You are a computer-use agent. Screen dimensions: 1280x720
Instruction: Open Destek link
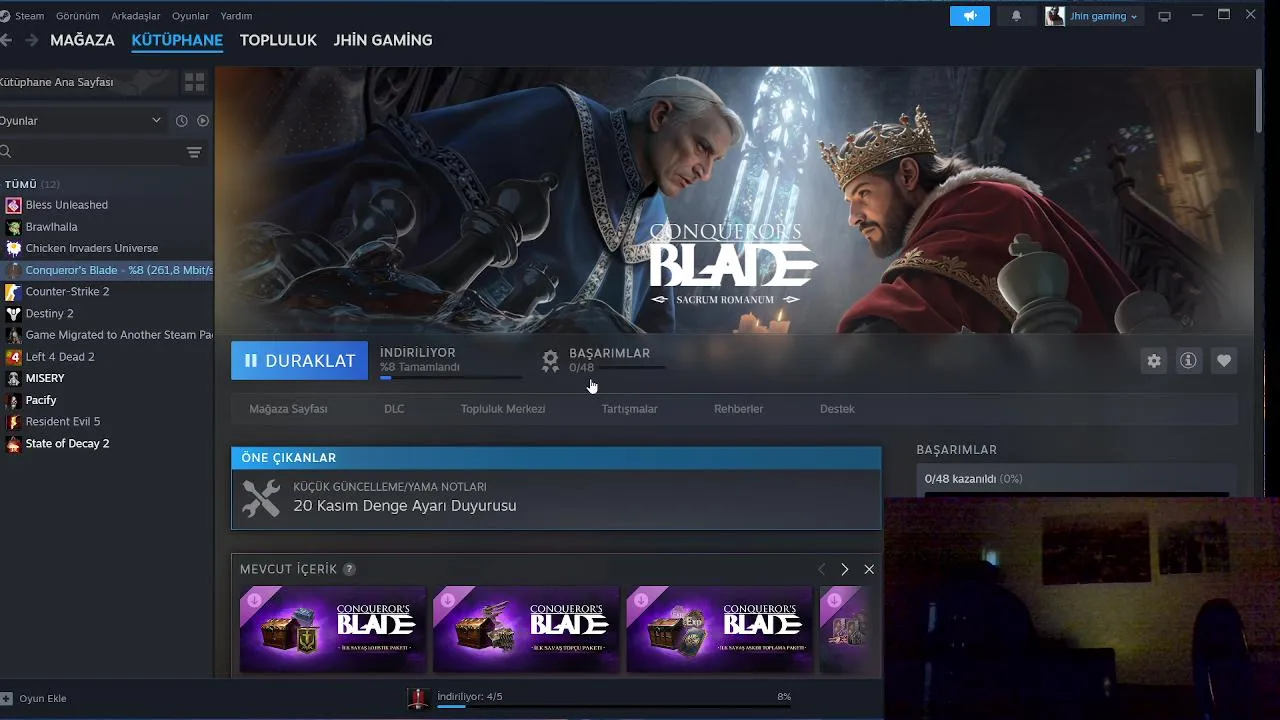tap(837, 409)
